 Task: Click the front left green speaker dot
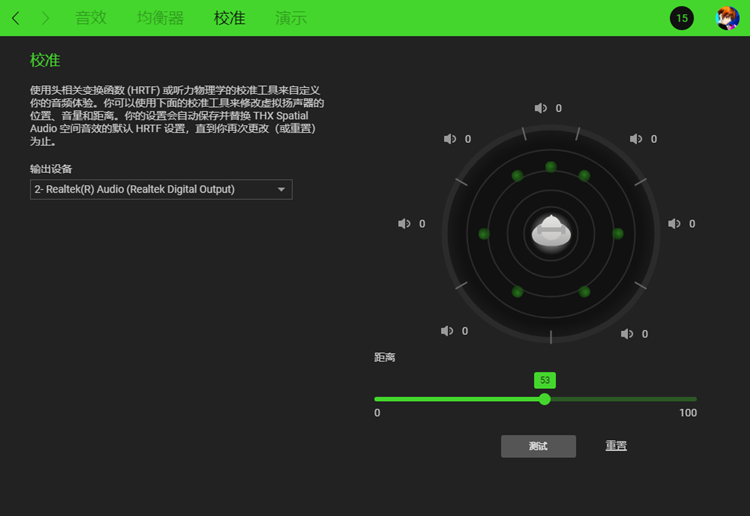(x=517, y=176)
